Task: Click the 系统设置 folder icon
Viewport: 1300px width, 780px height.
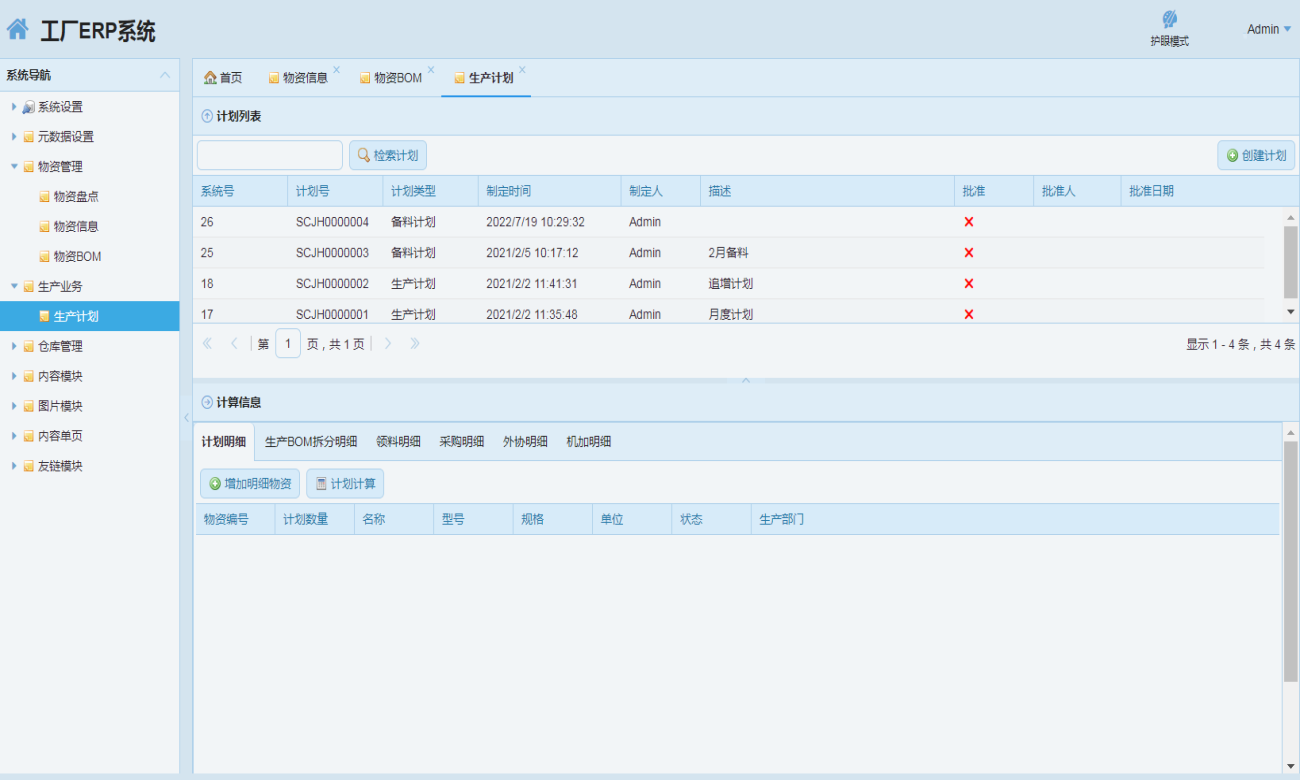Action: [x=28, y=107]
